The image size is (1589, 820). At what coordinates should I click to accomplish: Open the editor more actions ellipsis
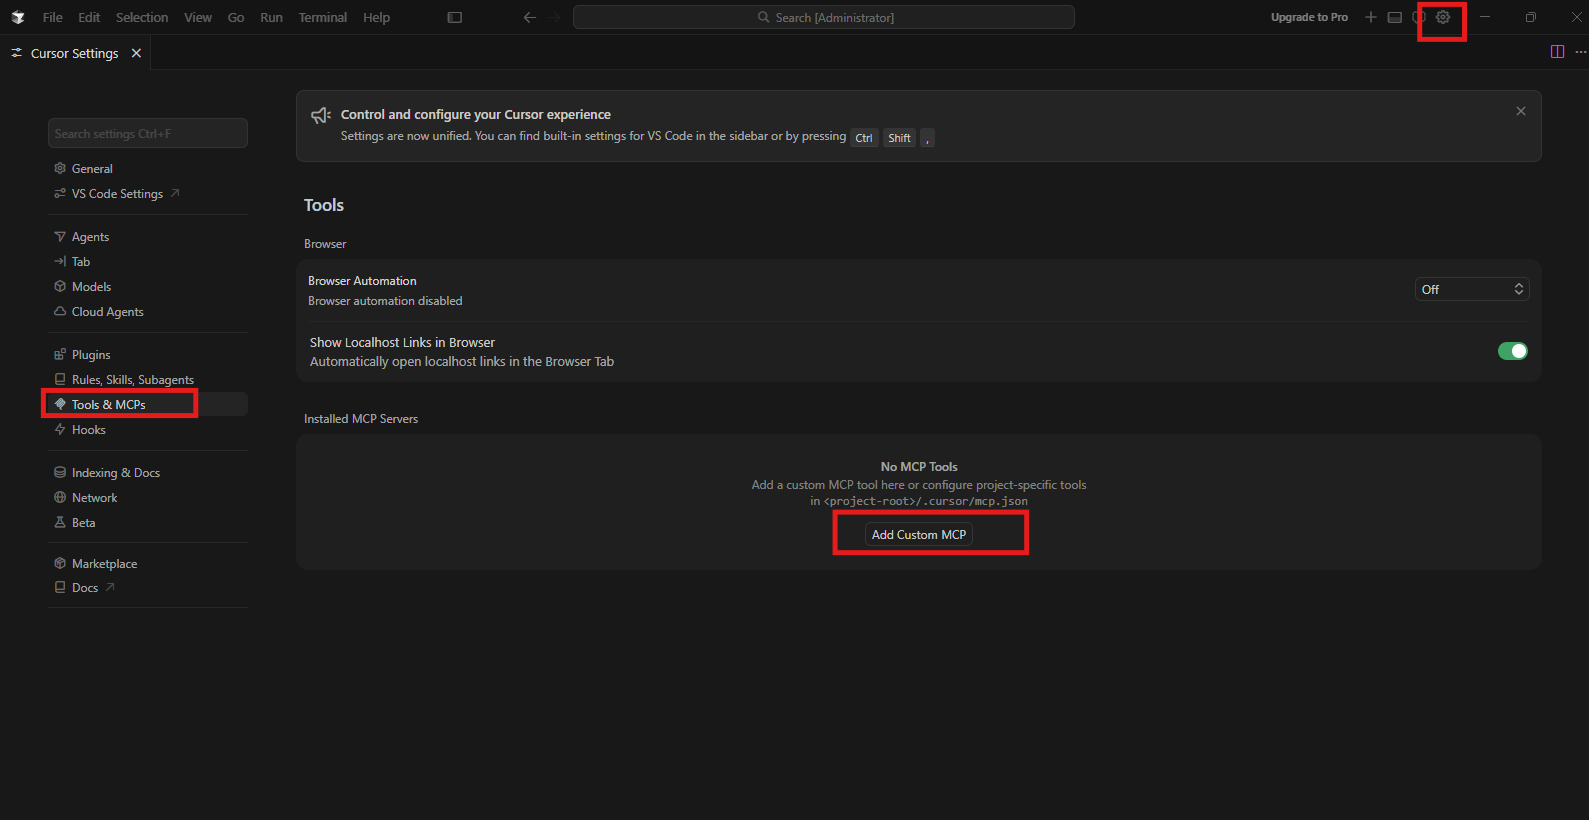1580,52
